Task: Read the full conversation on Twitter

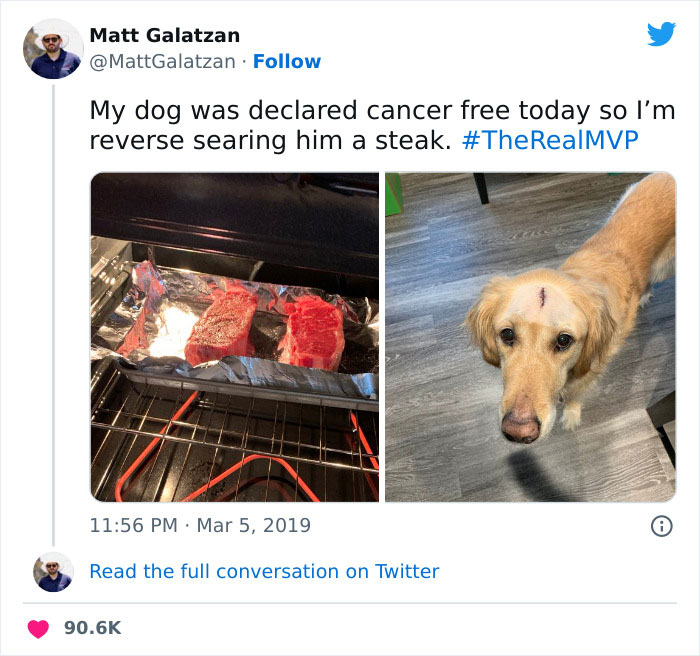Action: (264, 572)
